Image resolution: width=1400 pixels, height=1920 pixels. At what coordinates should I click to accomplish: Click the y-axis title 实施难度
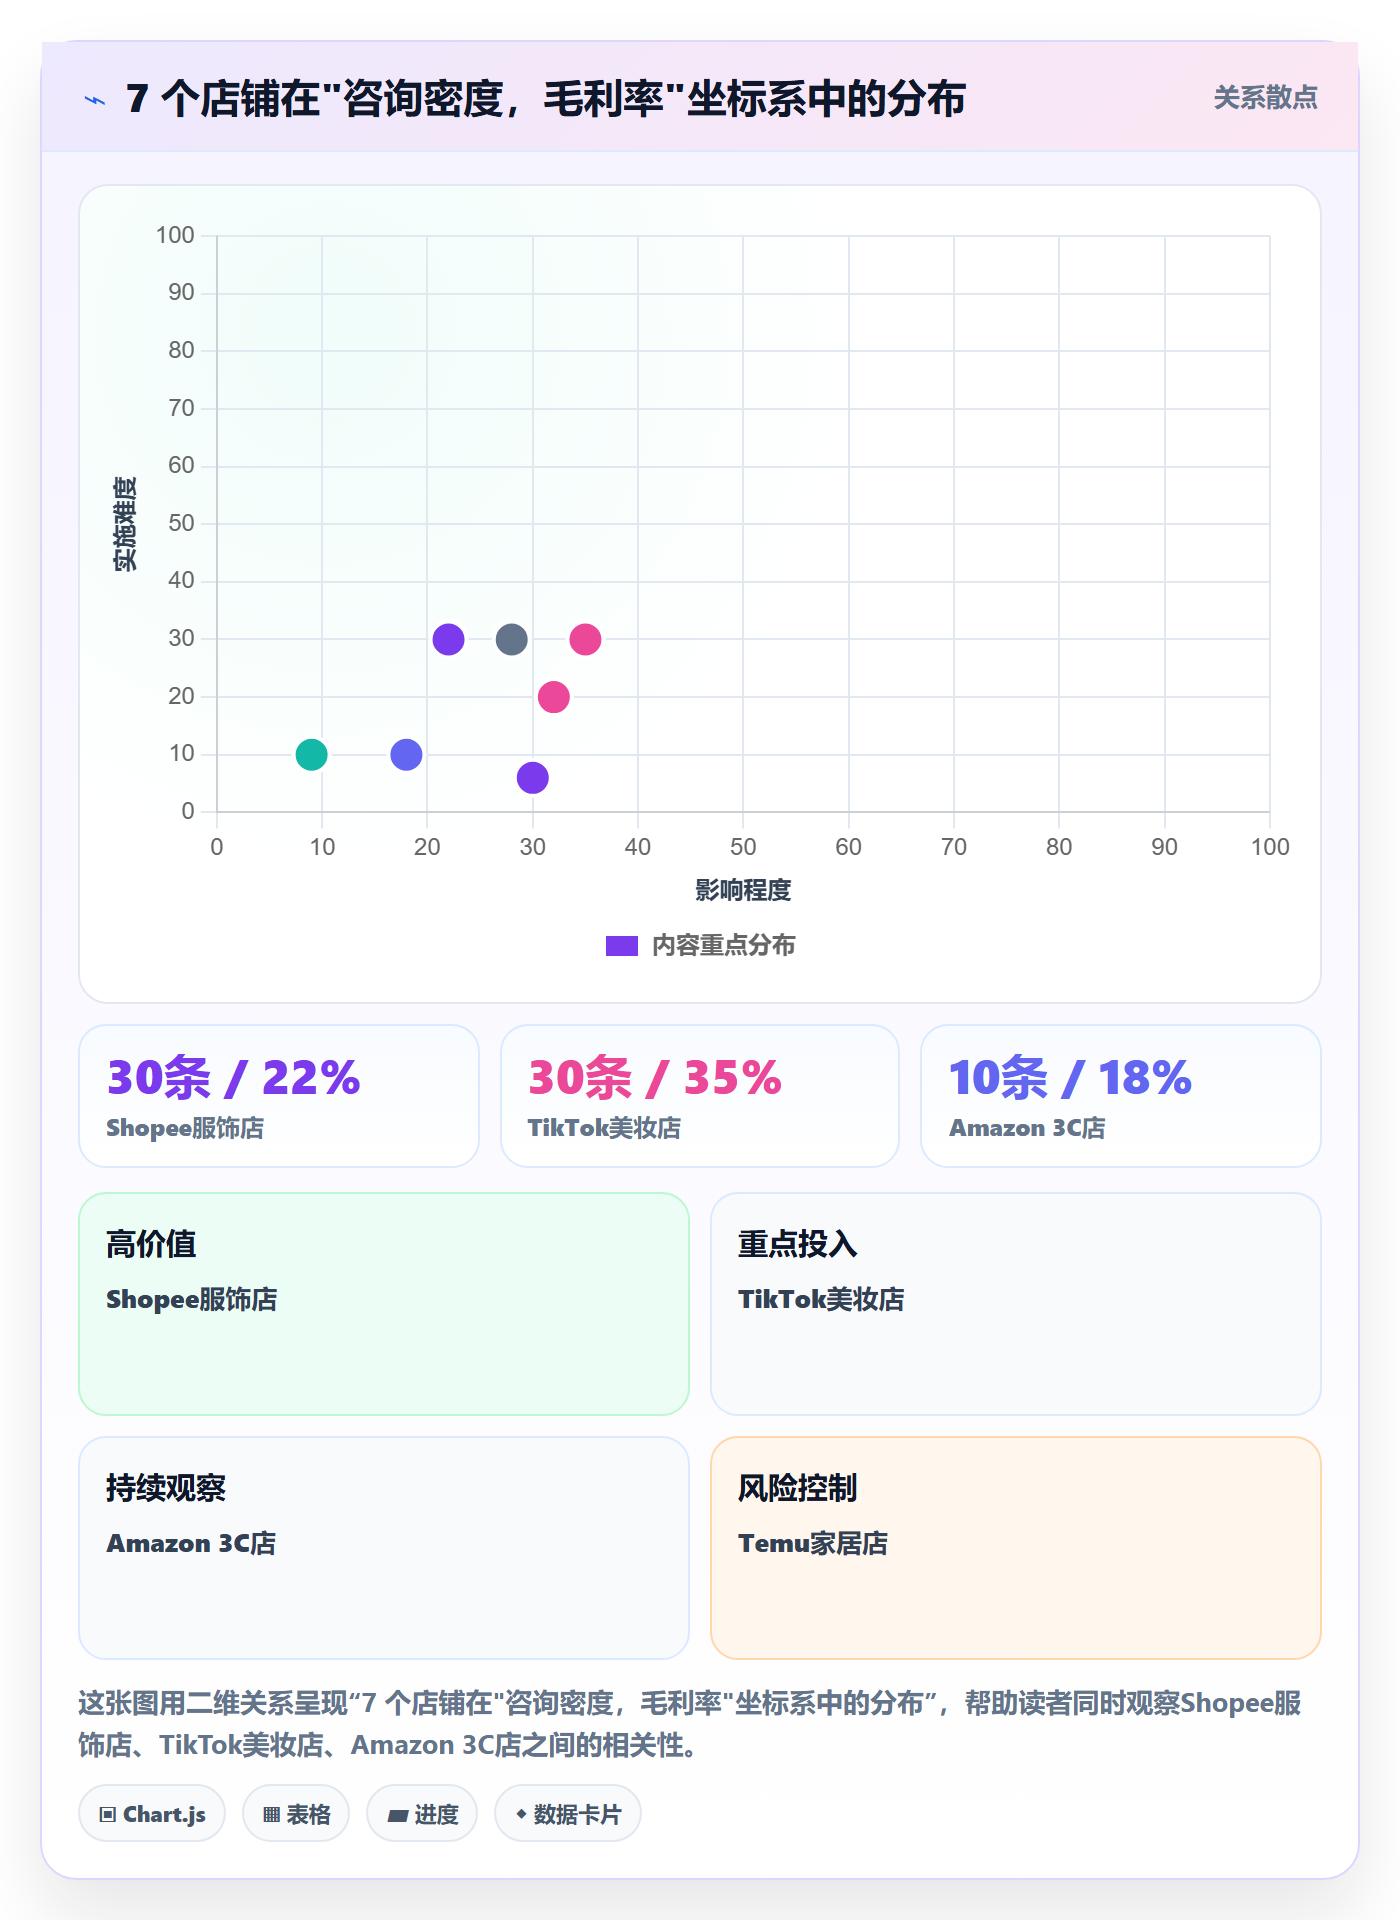[x=125, y=524]
